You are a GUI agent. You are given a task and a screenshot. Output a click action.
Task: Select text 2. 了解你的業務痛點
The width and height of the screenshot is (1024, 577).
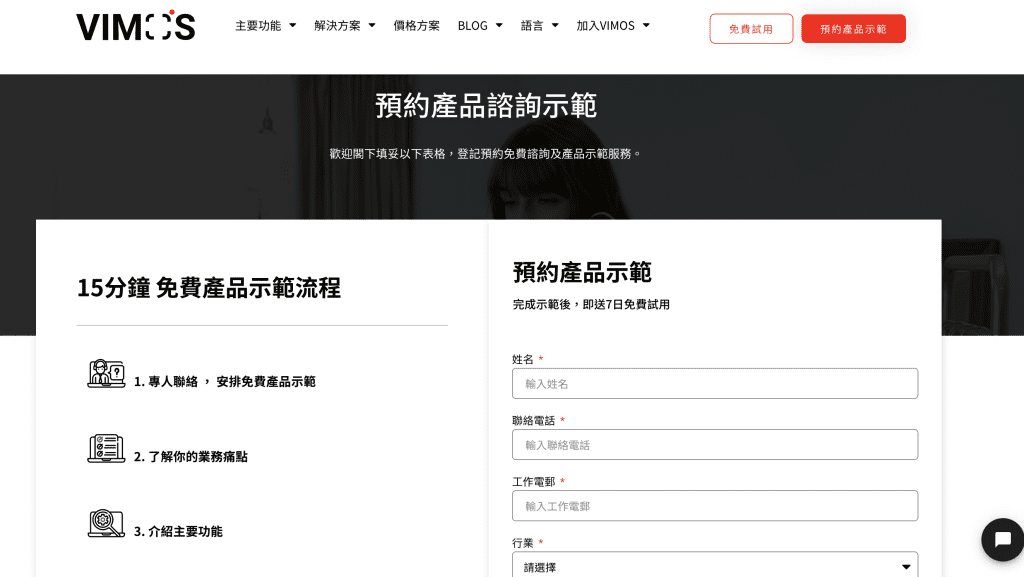pos(191,457)
